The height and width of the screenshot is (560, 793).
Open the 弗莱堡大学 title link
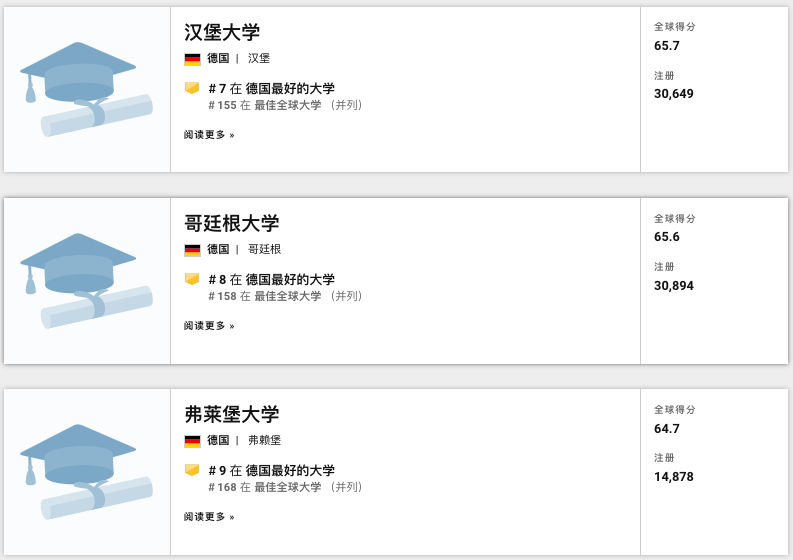tap(232, 414)
